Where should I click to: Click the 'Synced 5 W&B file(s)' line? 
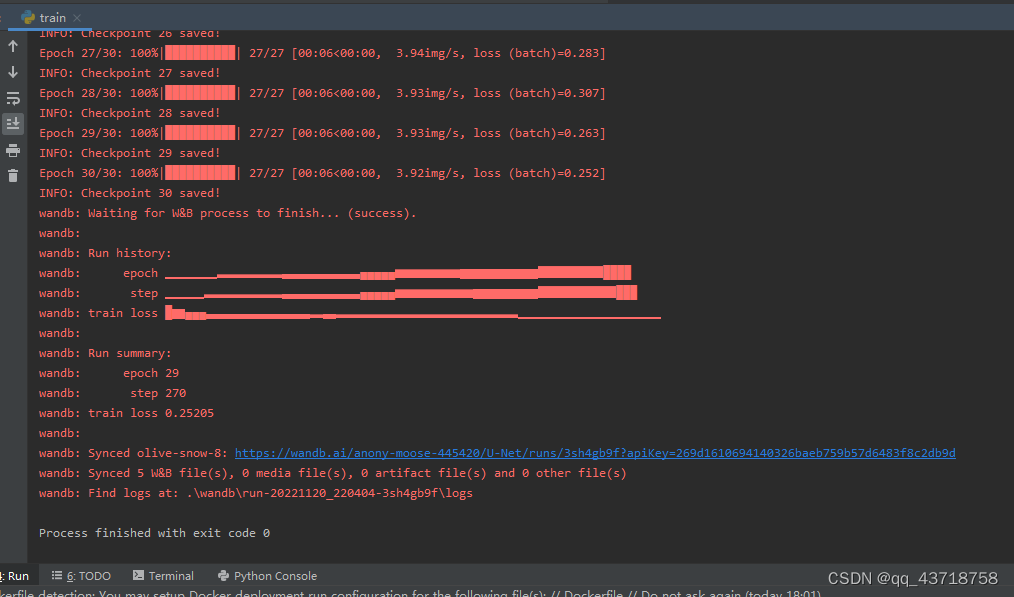pyautogui.click(x=332, y=473)
